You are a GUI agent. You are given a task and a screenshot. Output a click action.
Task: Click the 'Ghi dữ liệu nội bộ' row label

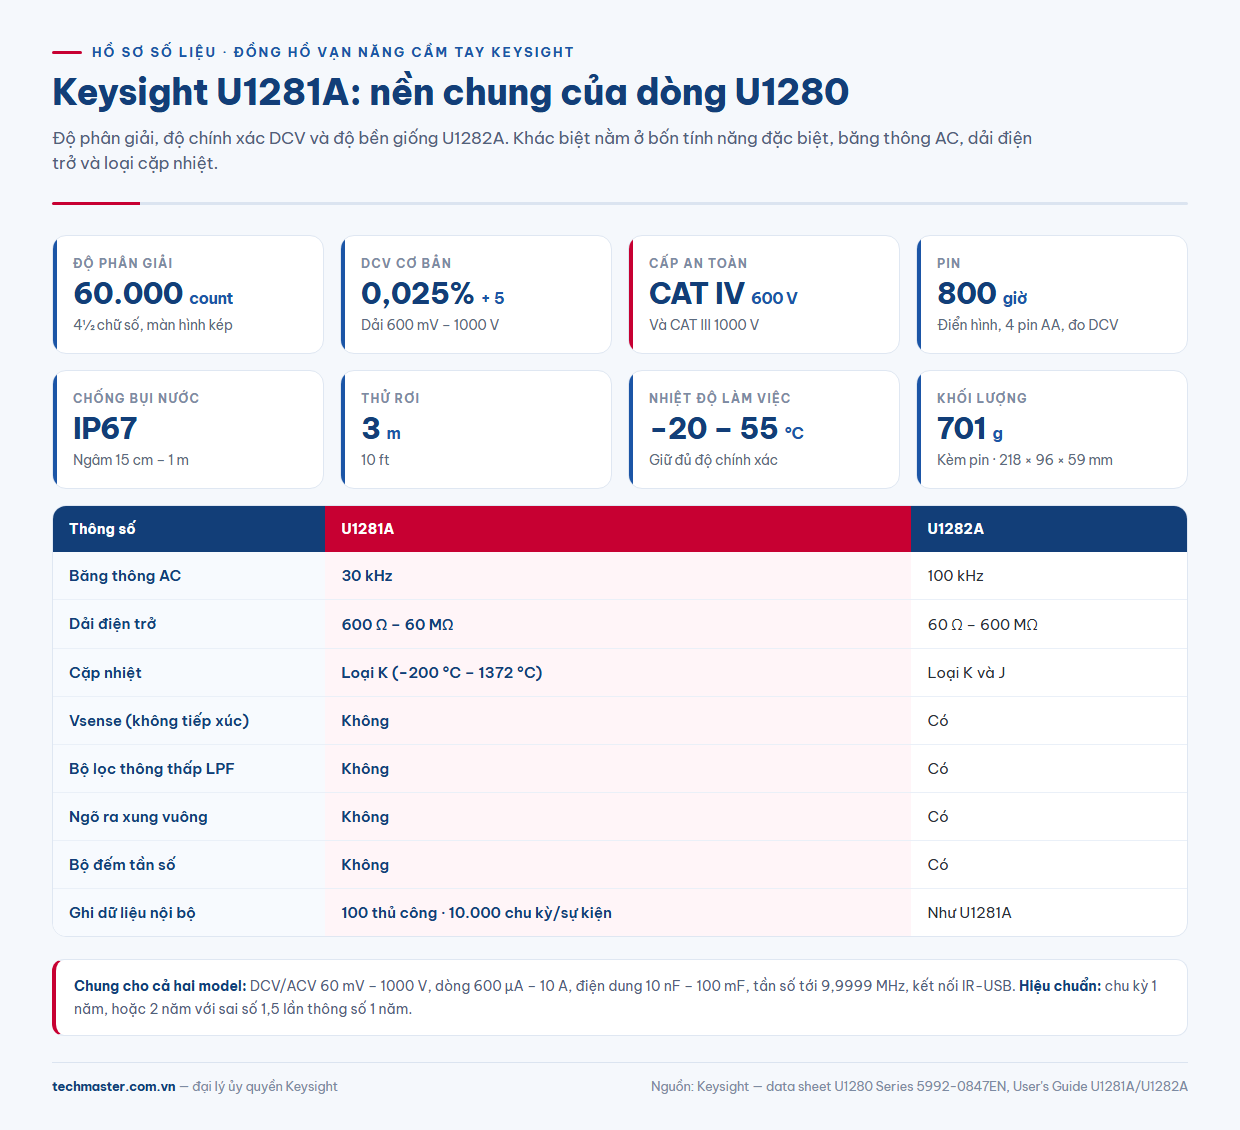tap(132, 912)
